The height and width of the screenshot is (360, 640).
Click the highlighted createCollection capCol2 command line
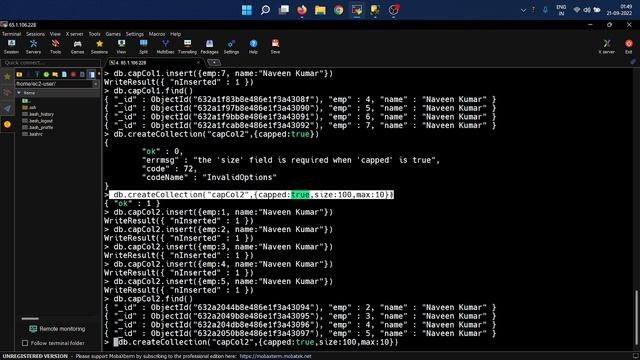click(x=251, y=195)
